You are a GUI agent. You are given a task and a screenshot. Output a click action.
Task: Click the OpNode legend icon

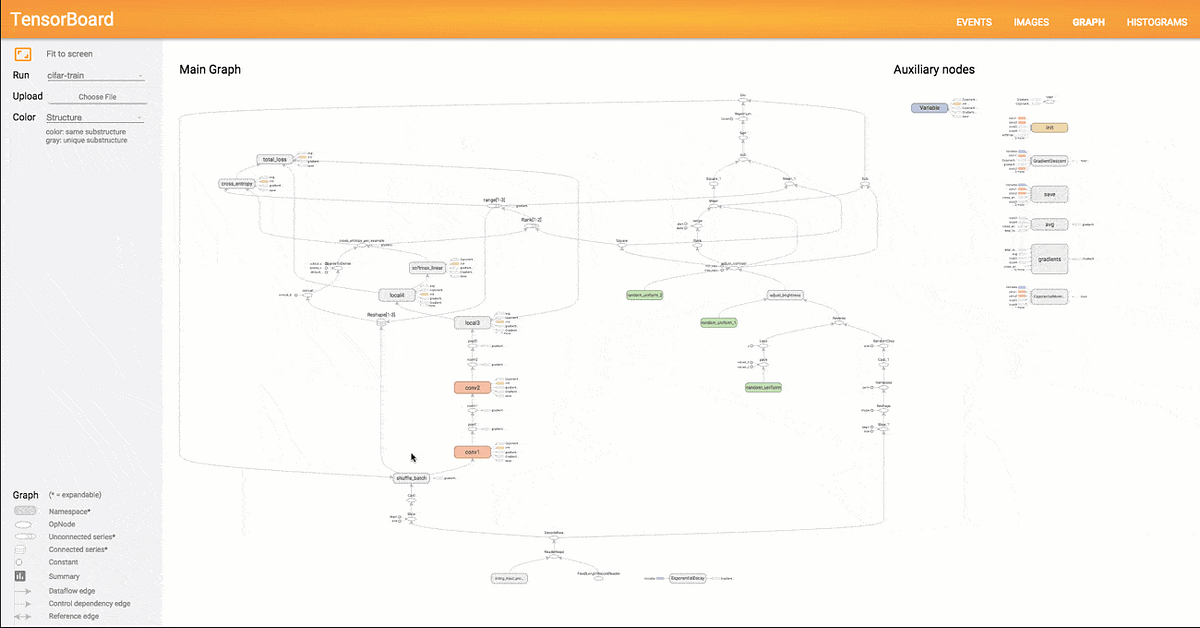pyautogui.click(x=24, y=524)
